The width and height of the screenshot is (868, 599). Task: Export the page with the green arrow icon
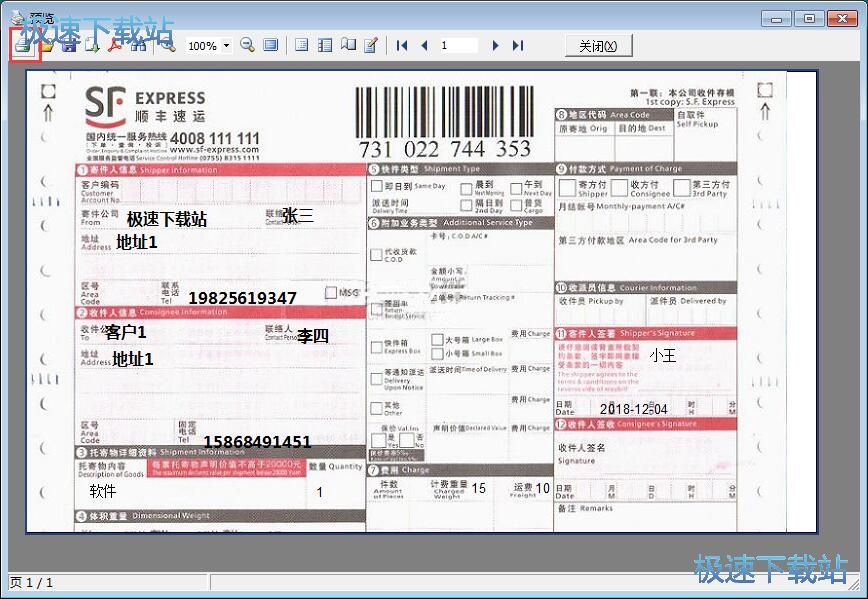(x=92, y=45)
